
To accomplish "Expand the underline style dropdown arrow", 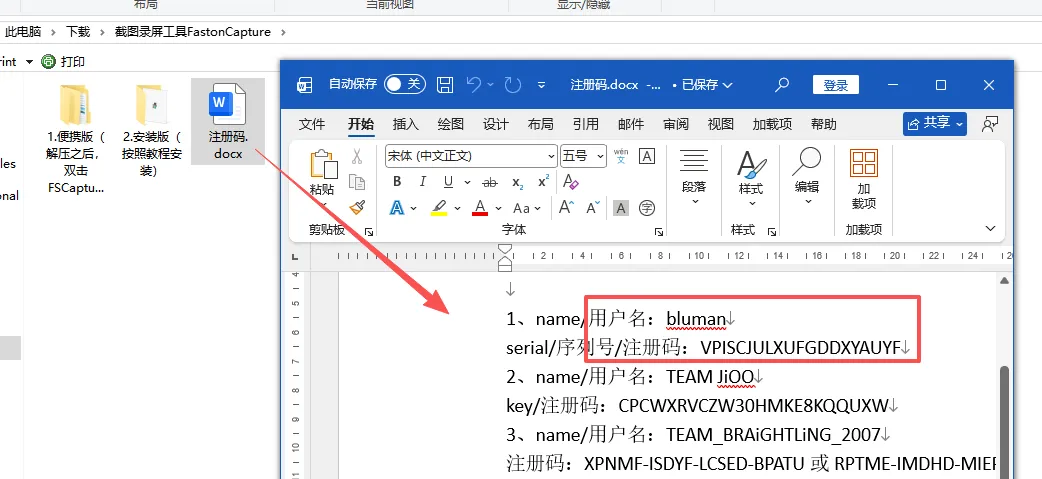I will (x=467, y=183).
